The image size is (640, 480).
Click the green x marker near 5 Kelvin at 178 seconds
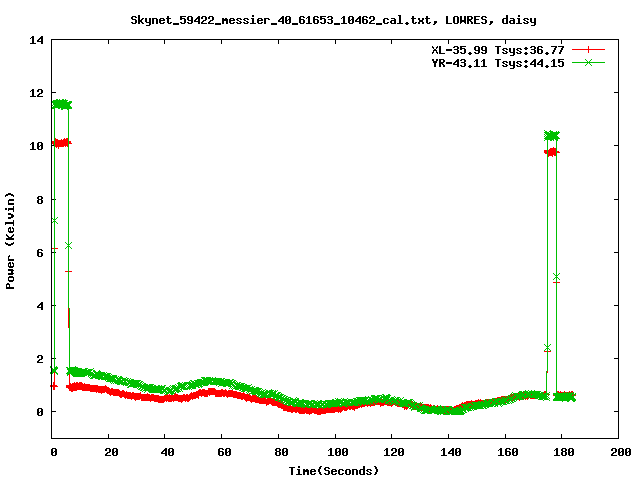(x=556, y=277)
